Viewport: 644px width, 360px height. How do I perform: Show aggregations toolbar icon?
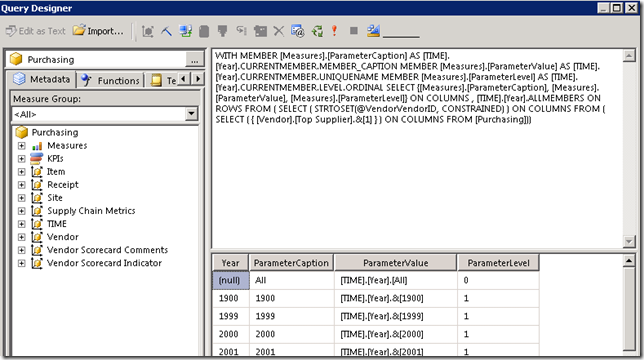click(x=260, y=31)
